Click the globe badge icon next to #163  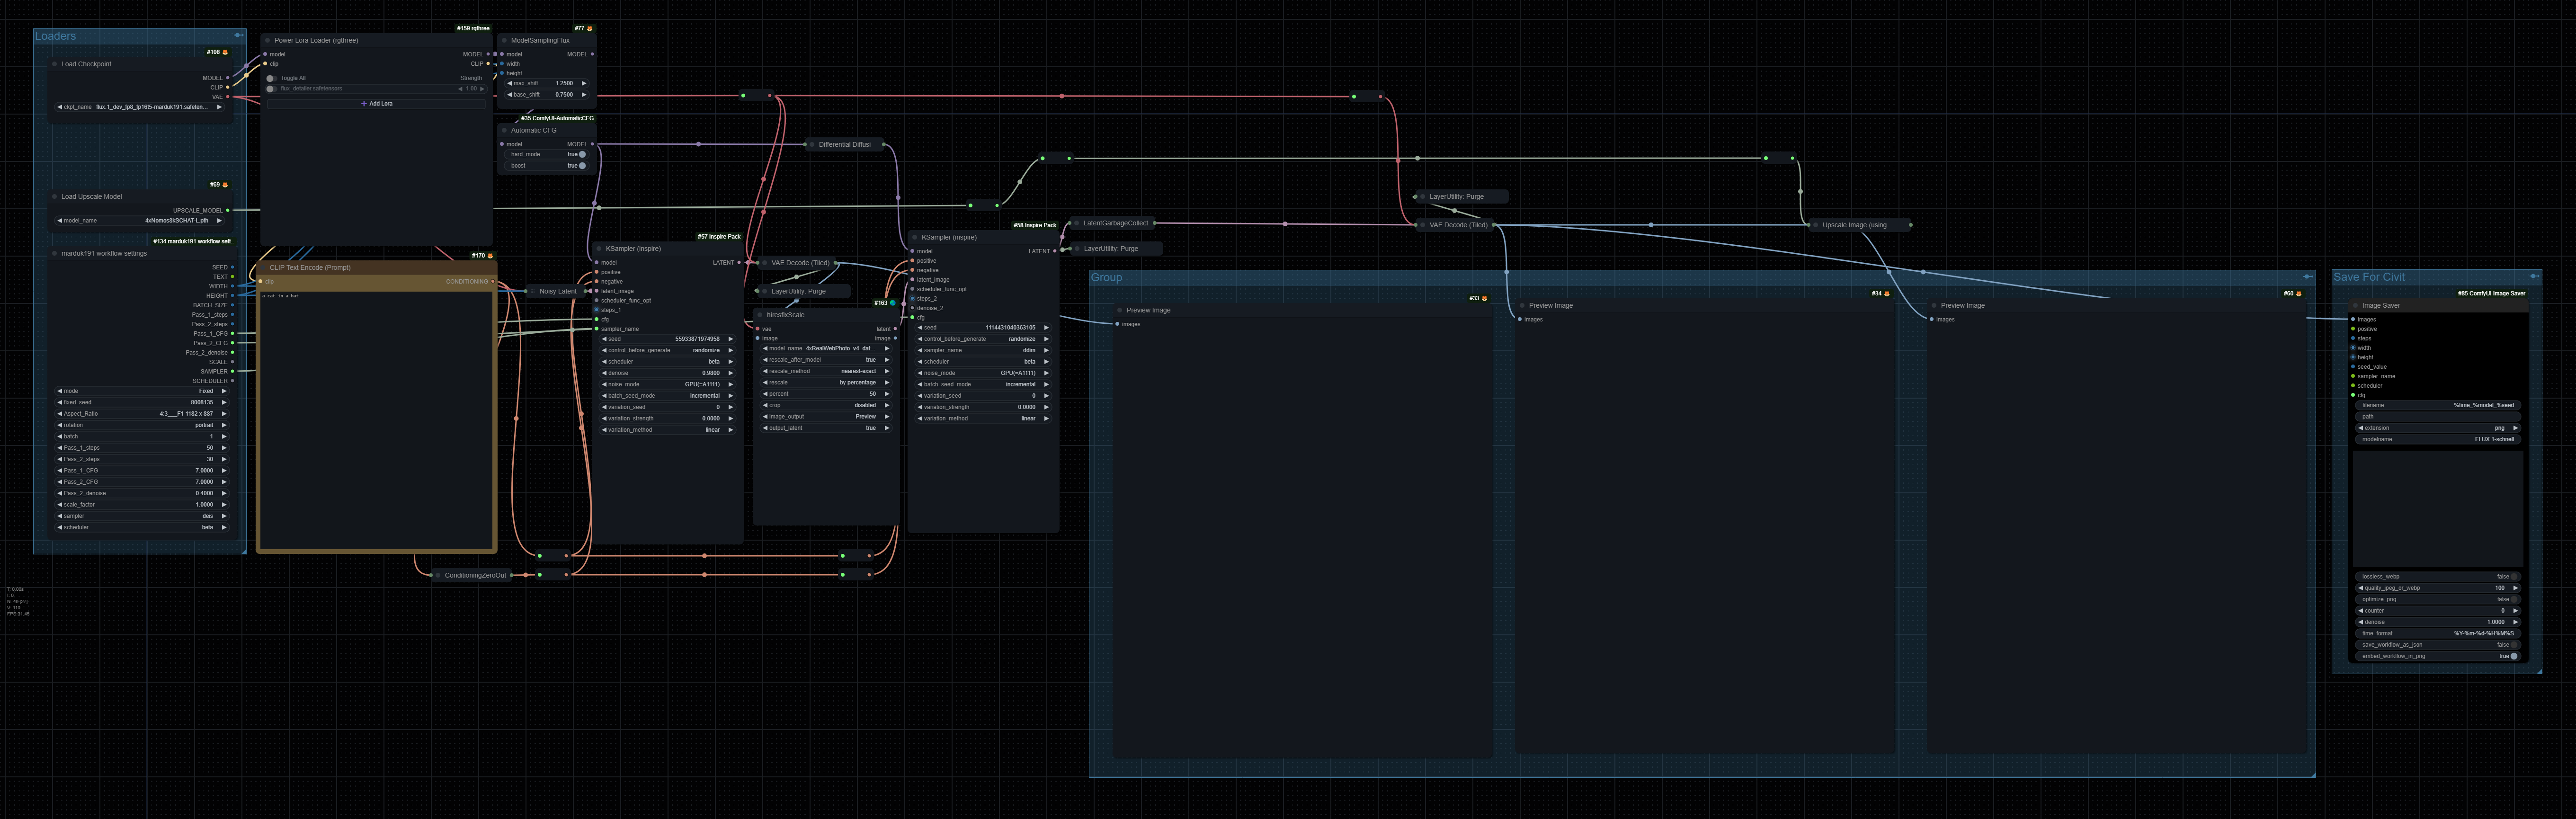893,303
